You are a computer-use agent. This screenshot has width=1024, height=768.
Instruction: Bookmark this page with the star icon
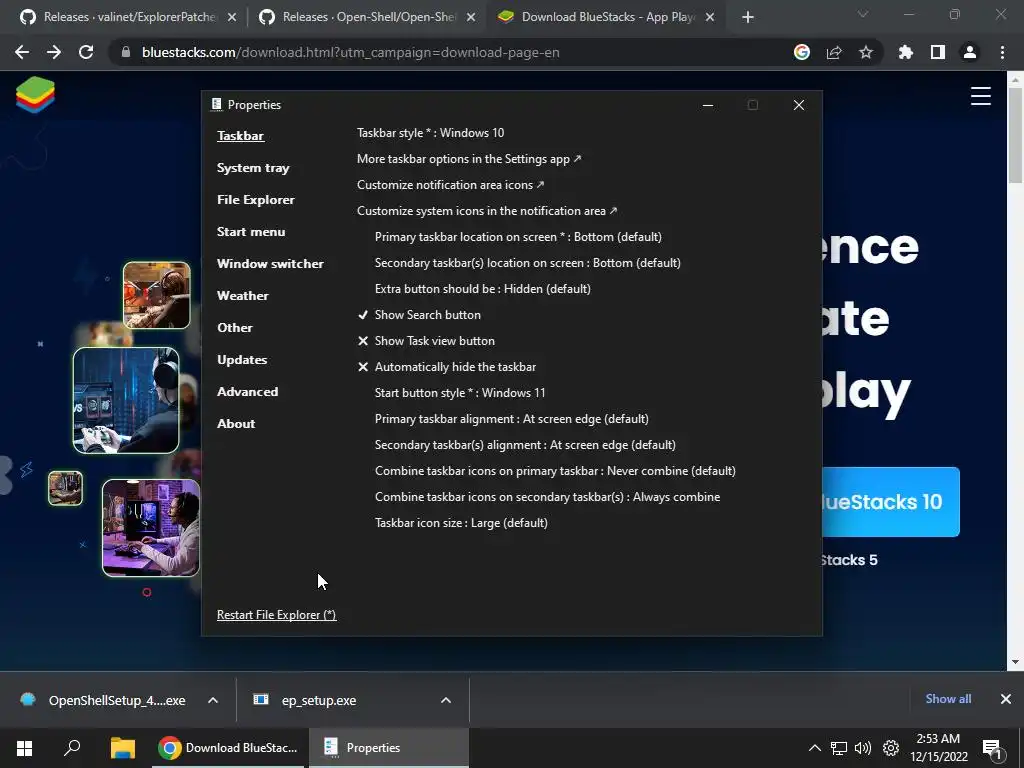(866, 52)
